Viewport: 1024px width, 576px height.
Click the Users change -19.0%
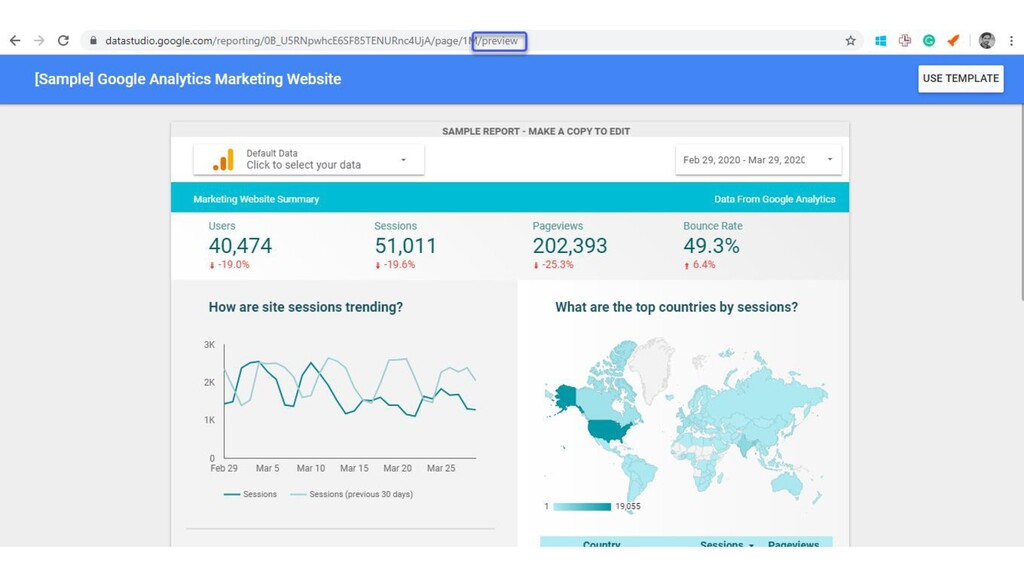coord(229,264)
